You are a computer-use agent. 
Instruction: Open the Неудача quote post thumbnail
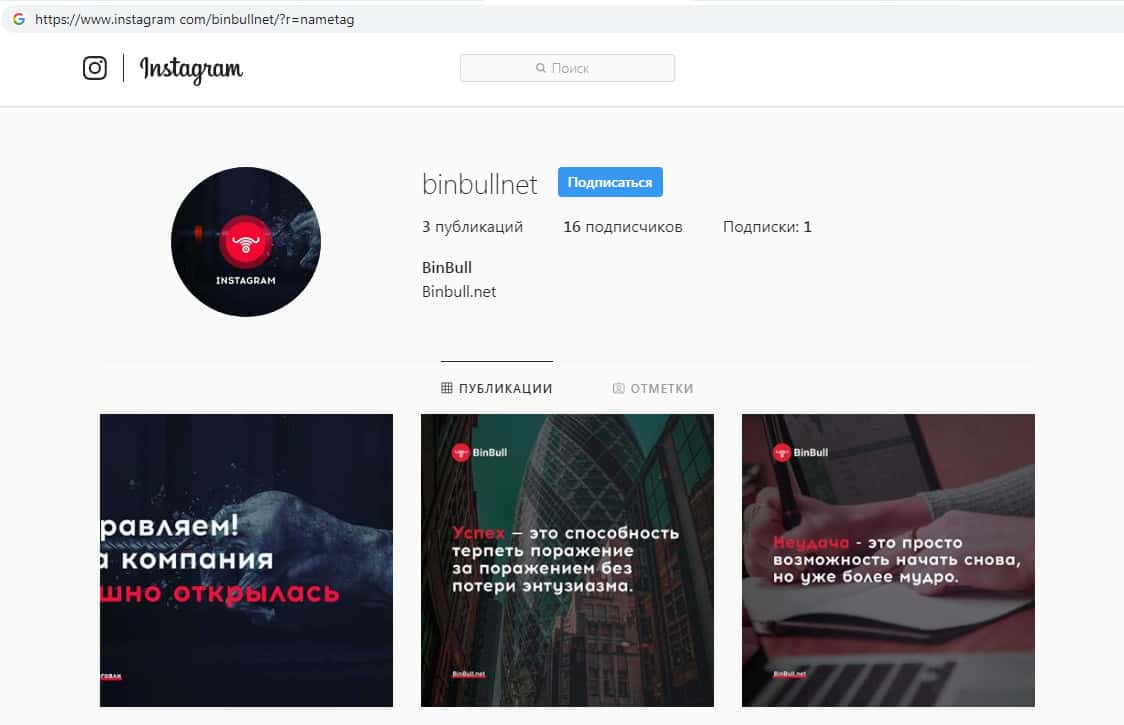tap(888, 560)
